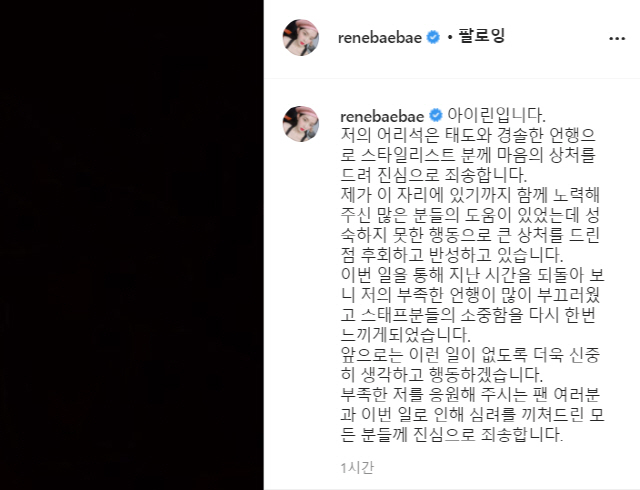This screenshot has width=640, height=490.
Task: Click the caption line 느끼게되었습니다.
Action: (x=406, y=335)
